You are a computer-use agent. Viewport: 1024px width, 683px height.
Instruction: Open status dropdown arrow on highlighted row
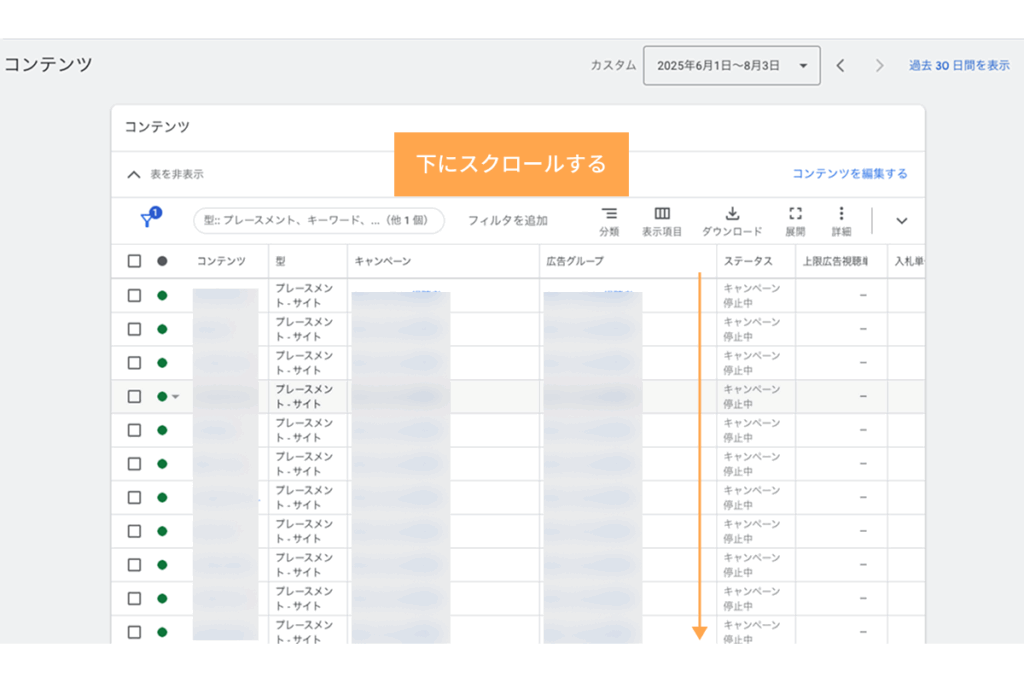[x=176, y=396]
